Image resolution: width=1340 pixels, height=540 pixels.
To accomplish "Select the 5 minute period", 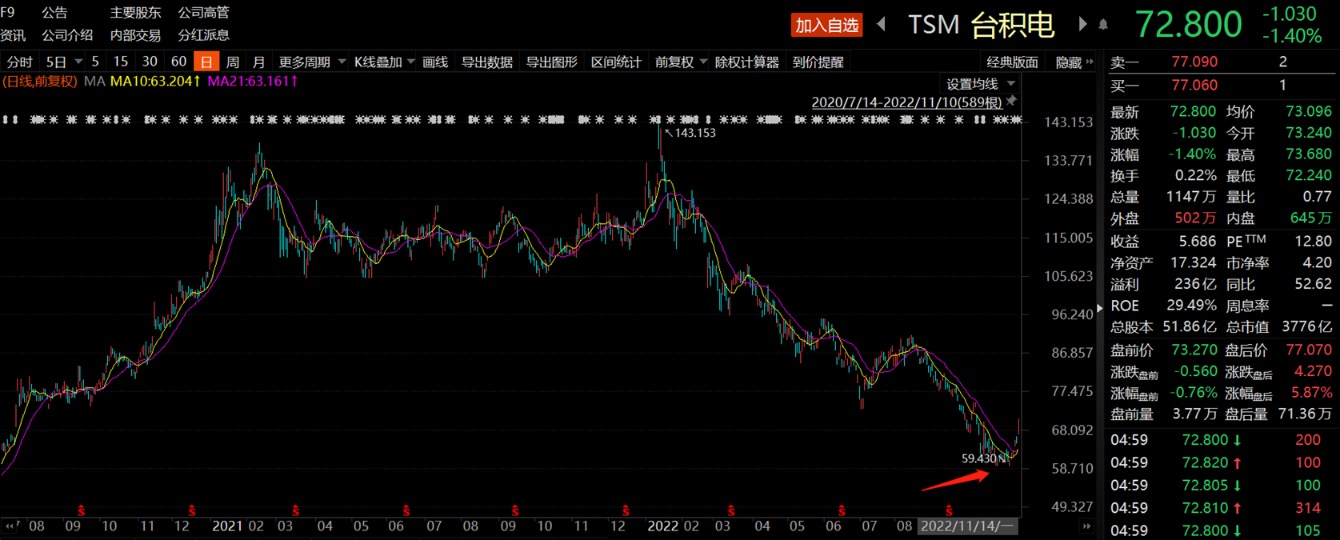I will coord(96,62).
